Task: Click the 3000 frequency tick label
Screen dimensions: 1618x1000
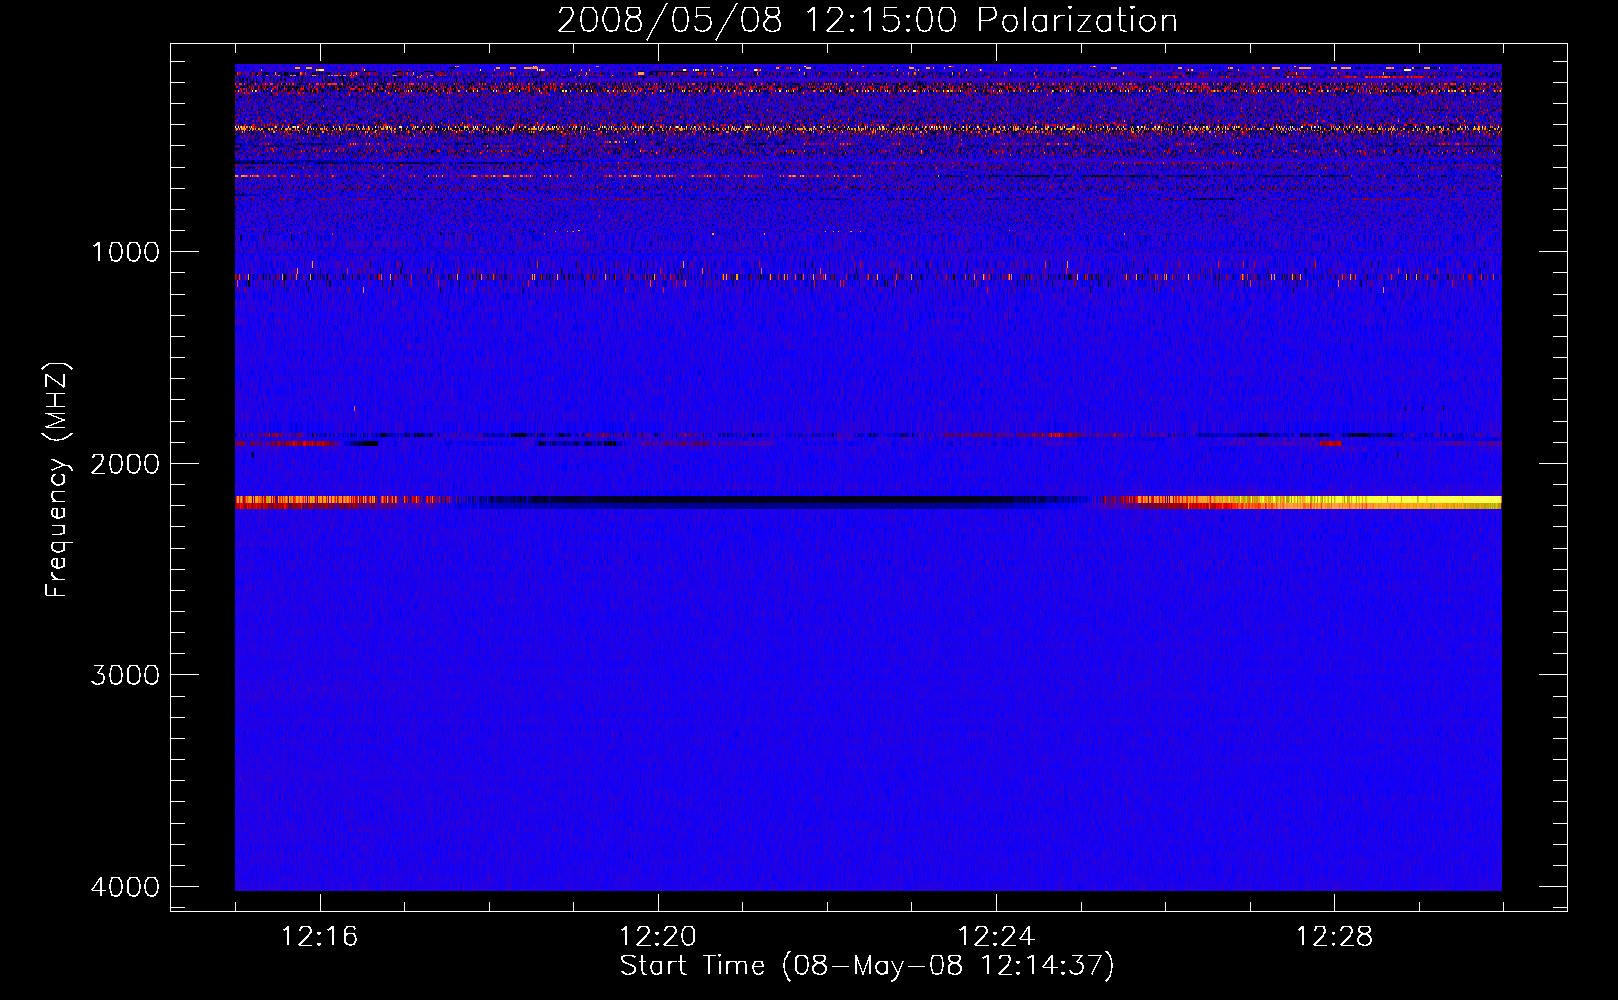Action: click(125, 675)
